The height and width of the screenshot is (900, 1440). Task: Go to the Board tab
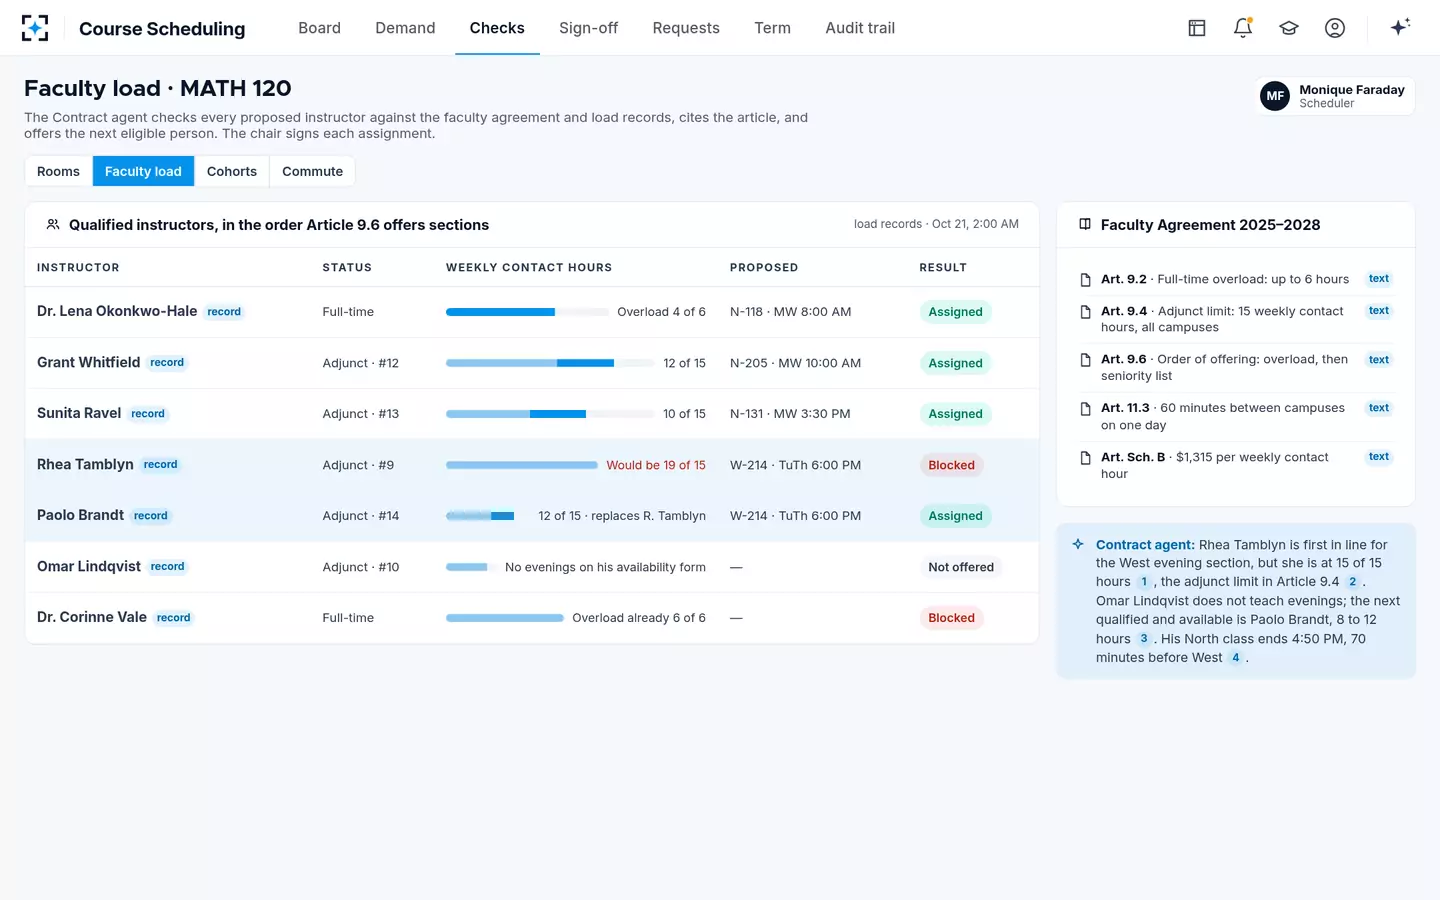point(319,28)
